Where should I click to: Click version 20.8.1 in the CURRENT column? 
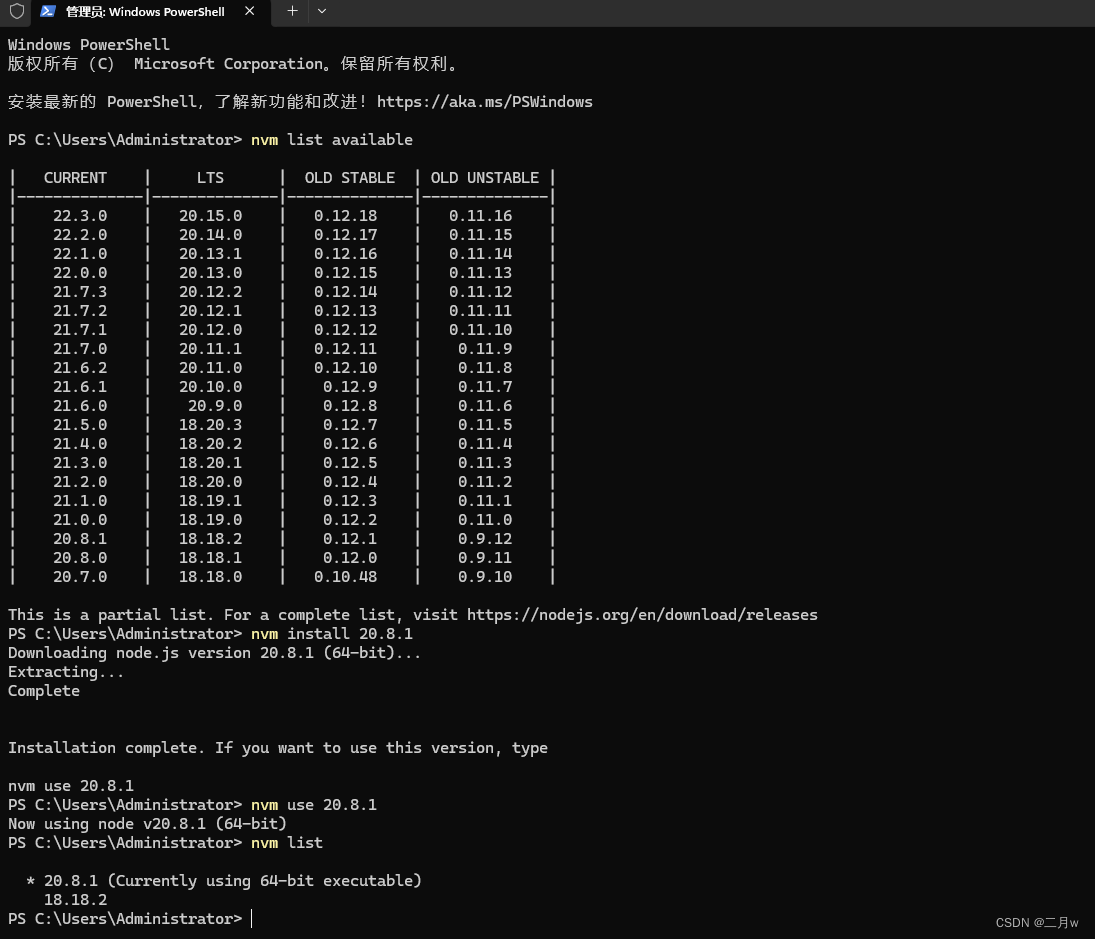[80, 539]
